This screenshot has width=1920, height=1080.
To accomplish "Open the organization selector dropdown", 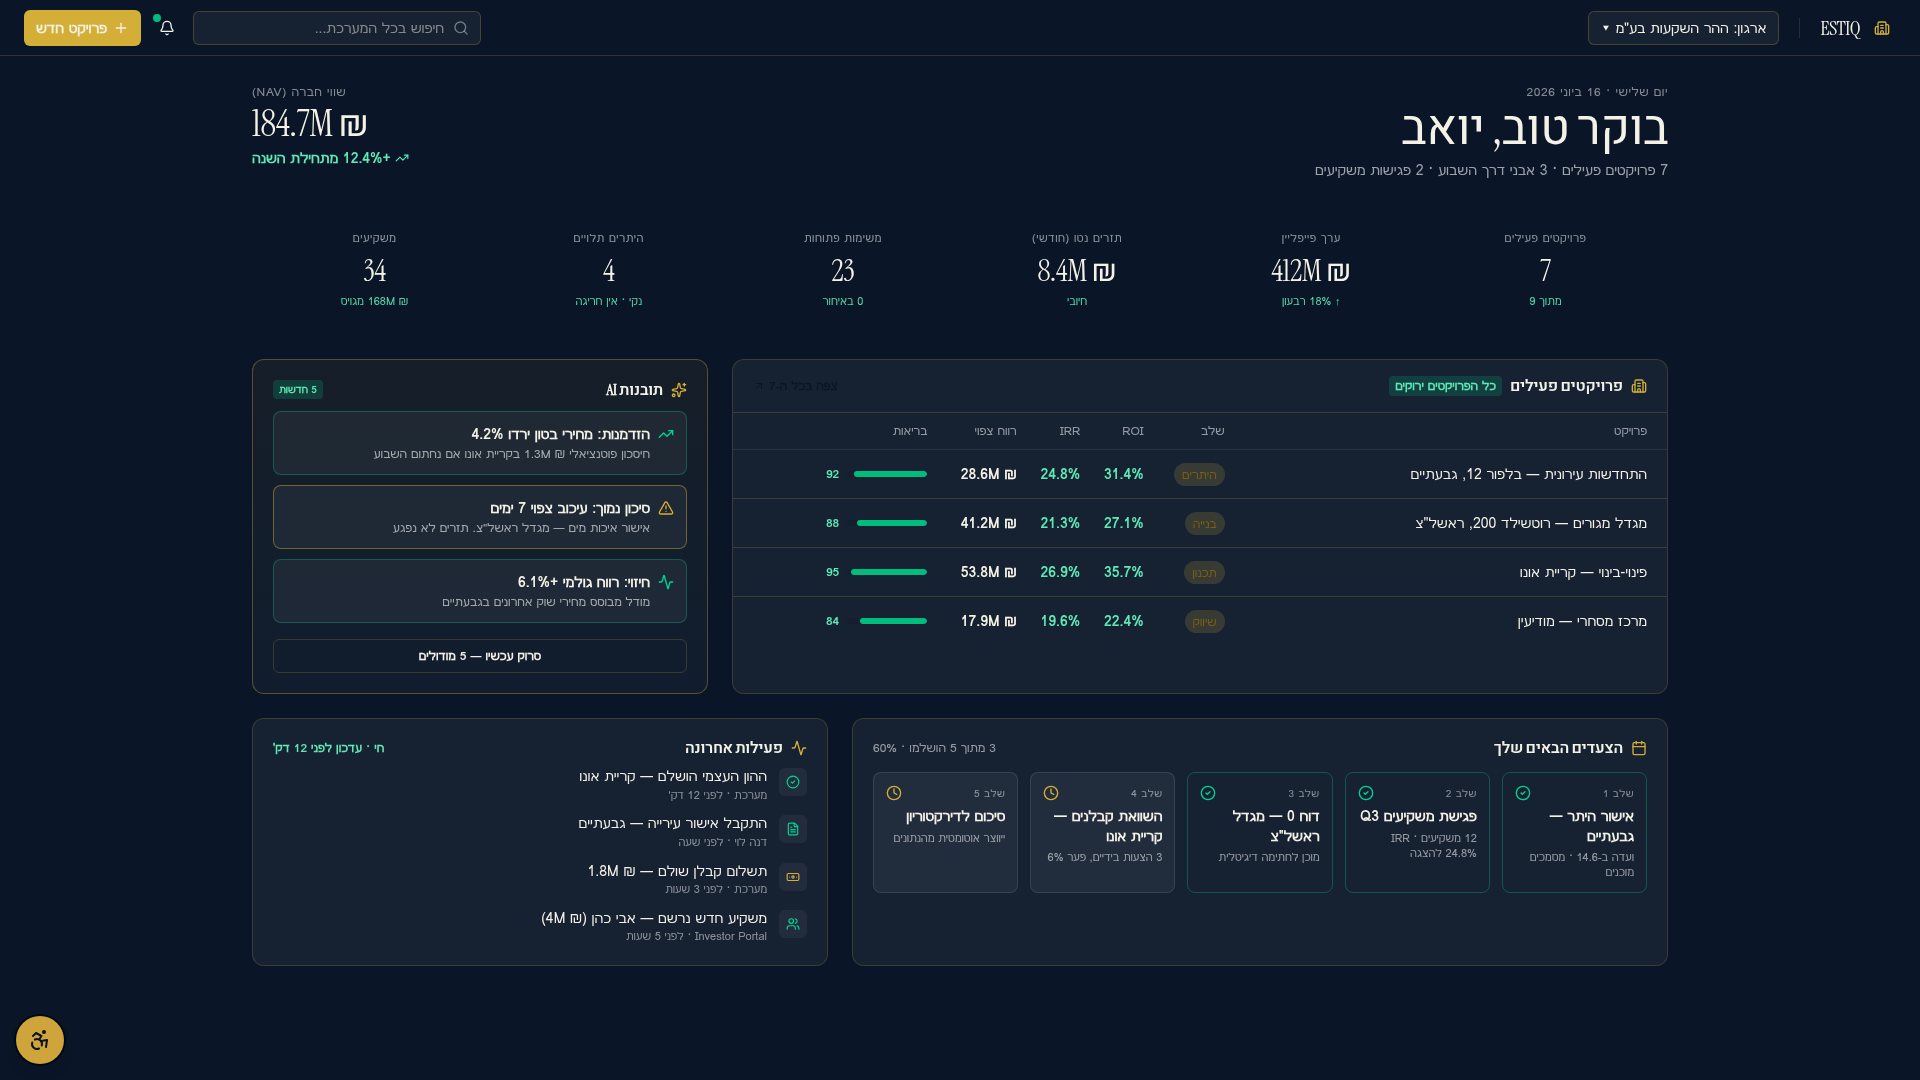I will pyautogui.click(x=1683, y=28).
